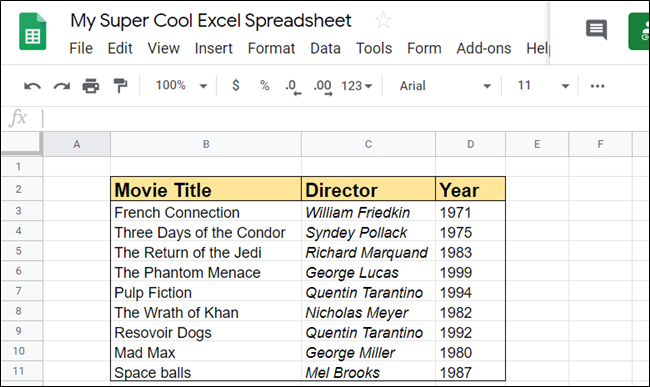Open the Tools menu

tap(374, 48)
